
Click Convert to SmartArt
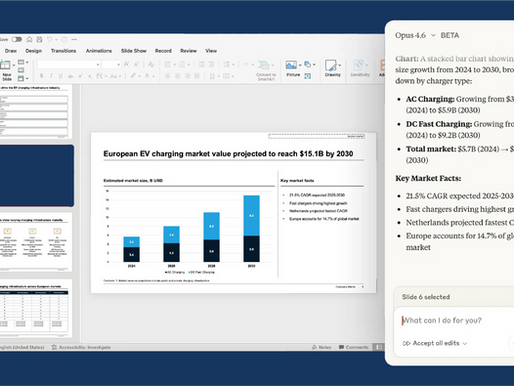point(266,71)
